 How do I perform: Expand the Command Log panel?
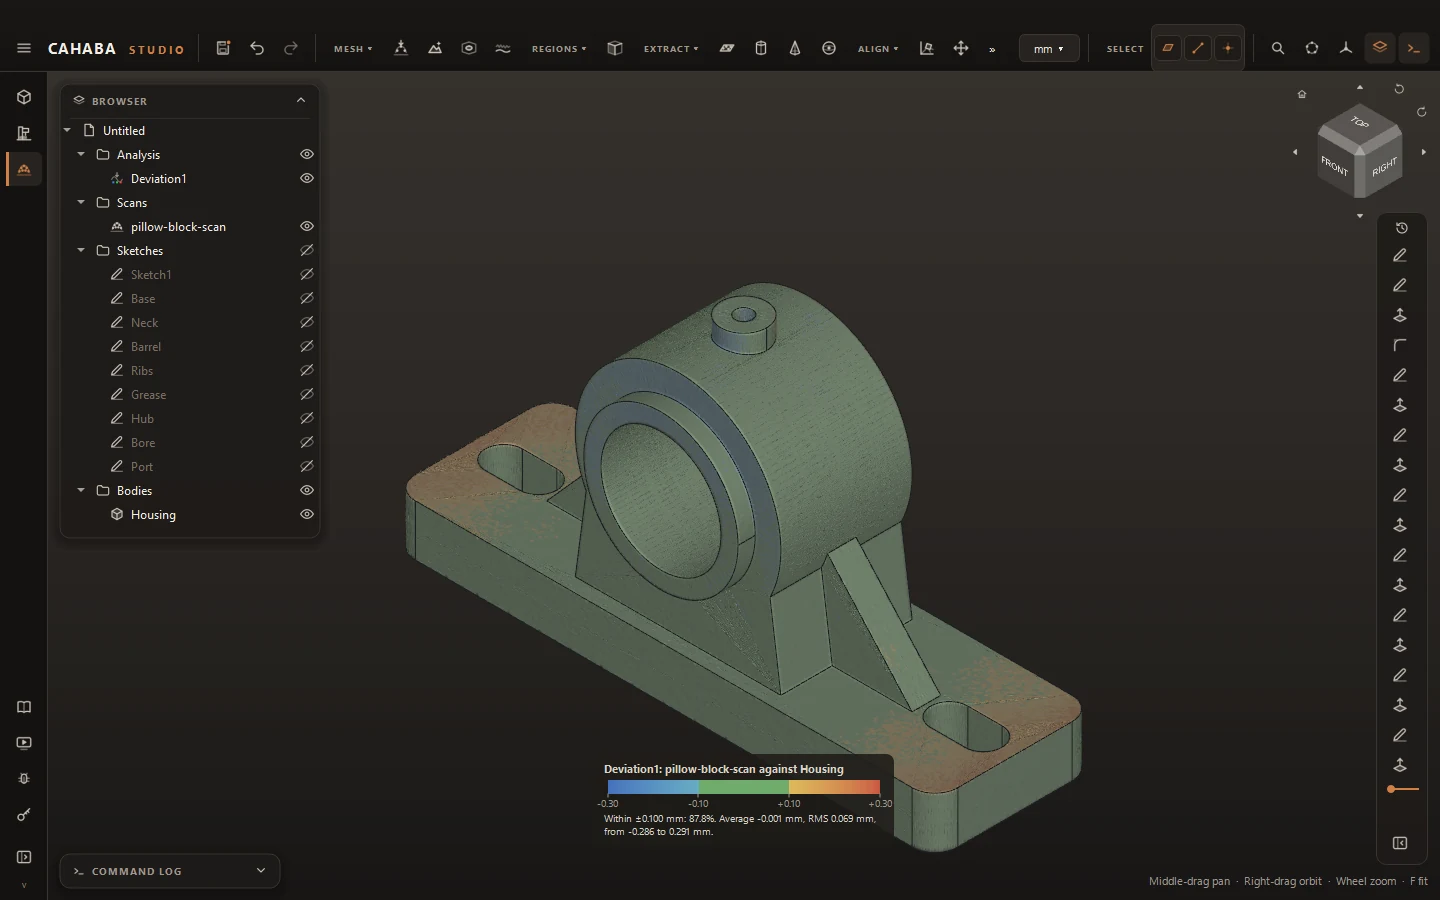click(x=261, y=871)
